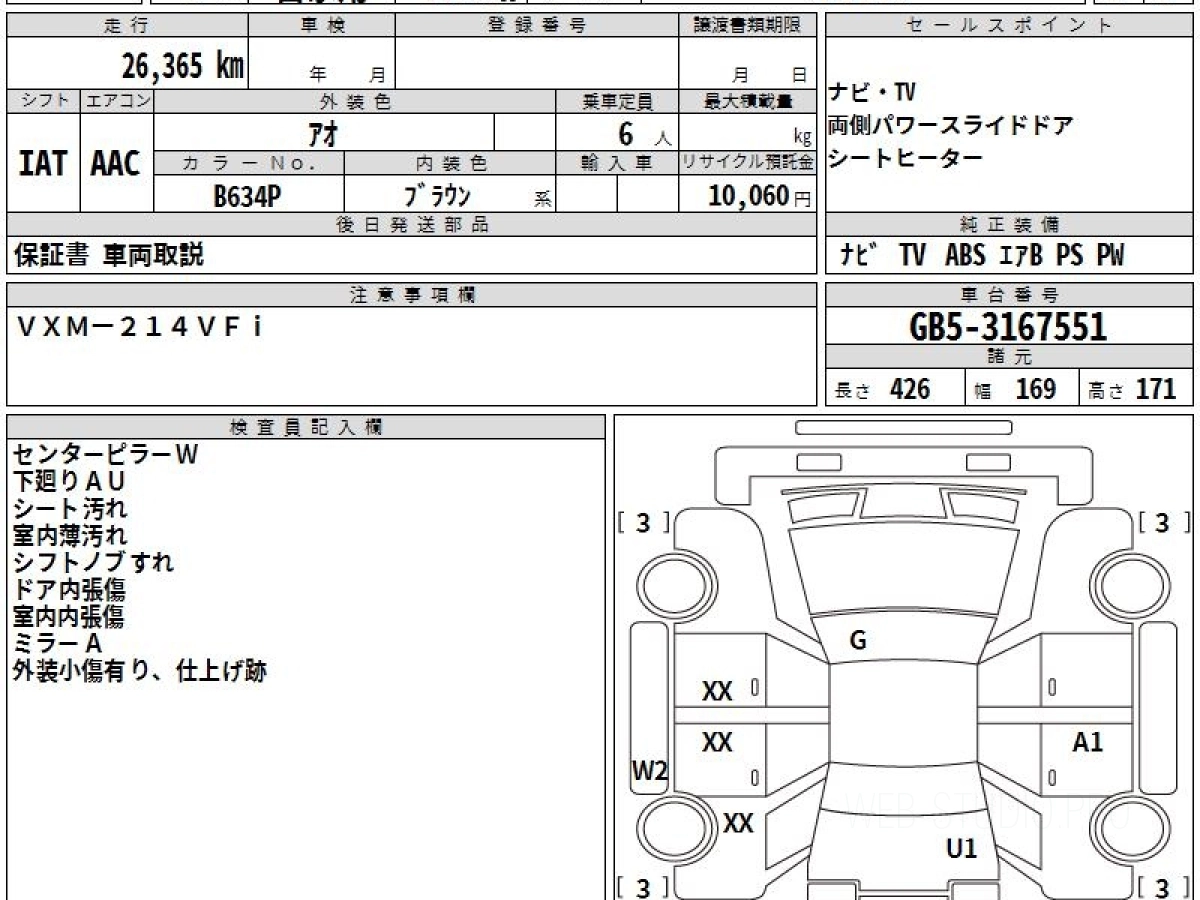1200x900 pixels.
Task: Select note 外装小傷有り、仕上げ跡
Action: [140, 671]
